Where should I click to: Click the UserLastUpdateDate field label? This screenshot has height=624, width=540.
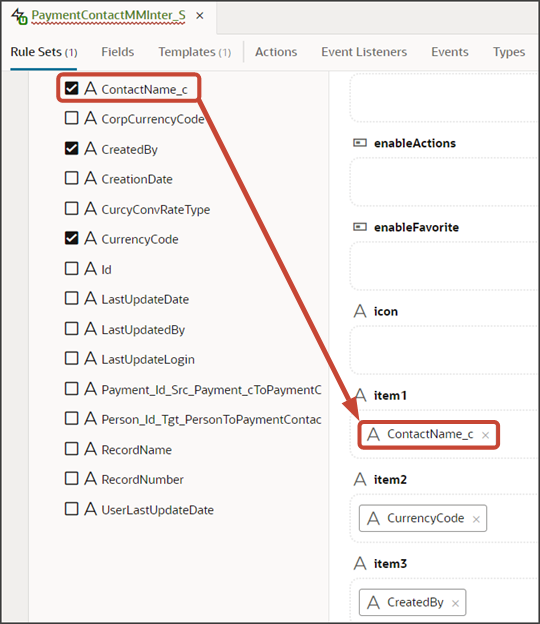(x=158, y=510)
